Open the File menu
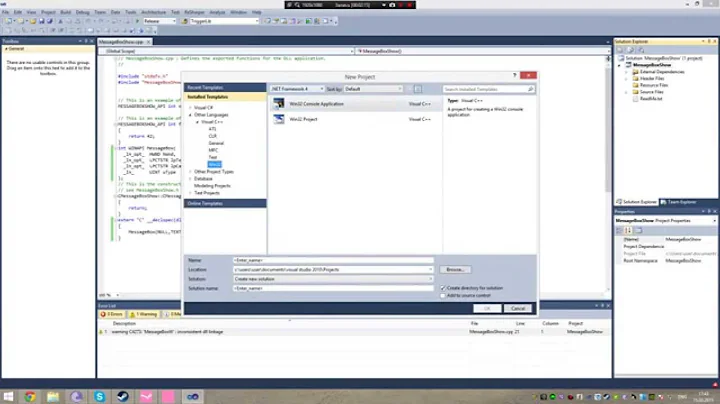Viewport: 720px width, 404px height. 5,12
